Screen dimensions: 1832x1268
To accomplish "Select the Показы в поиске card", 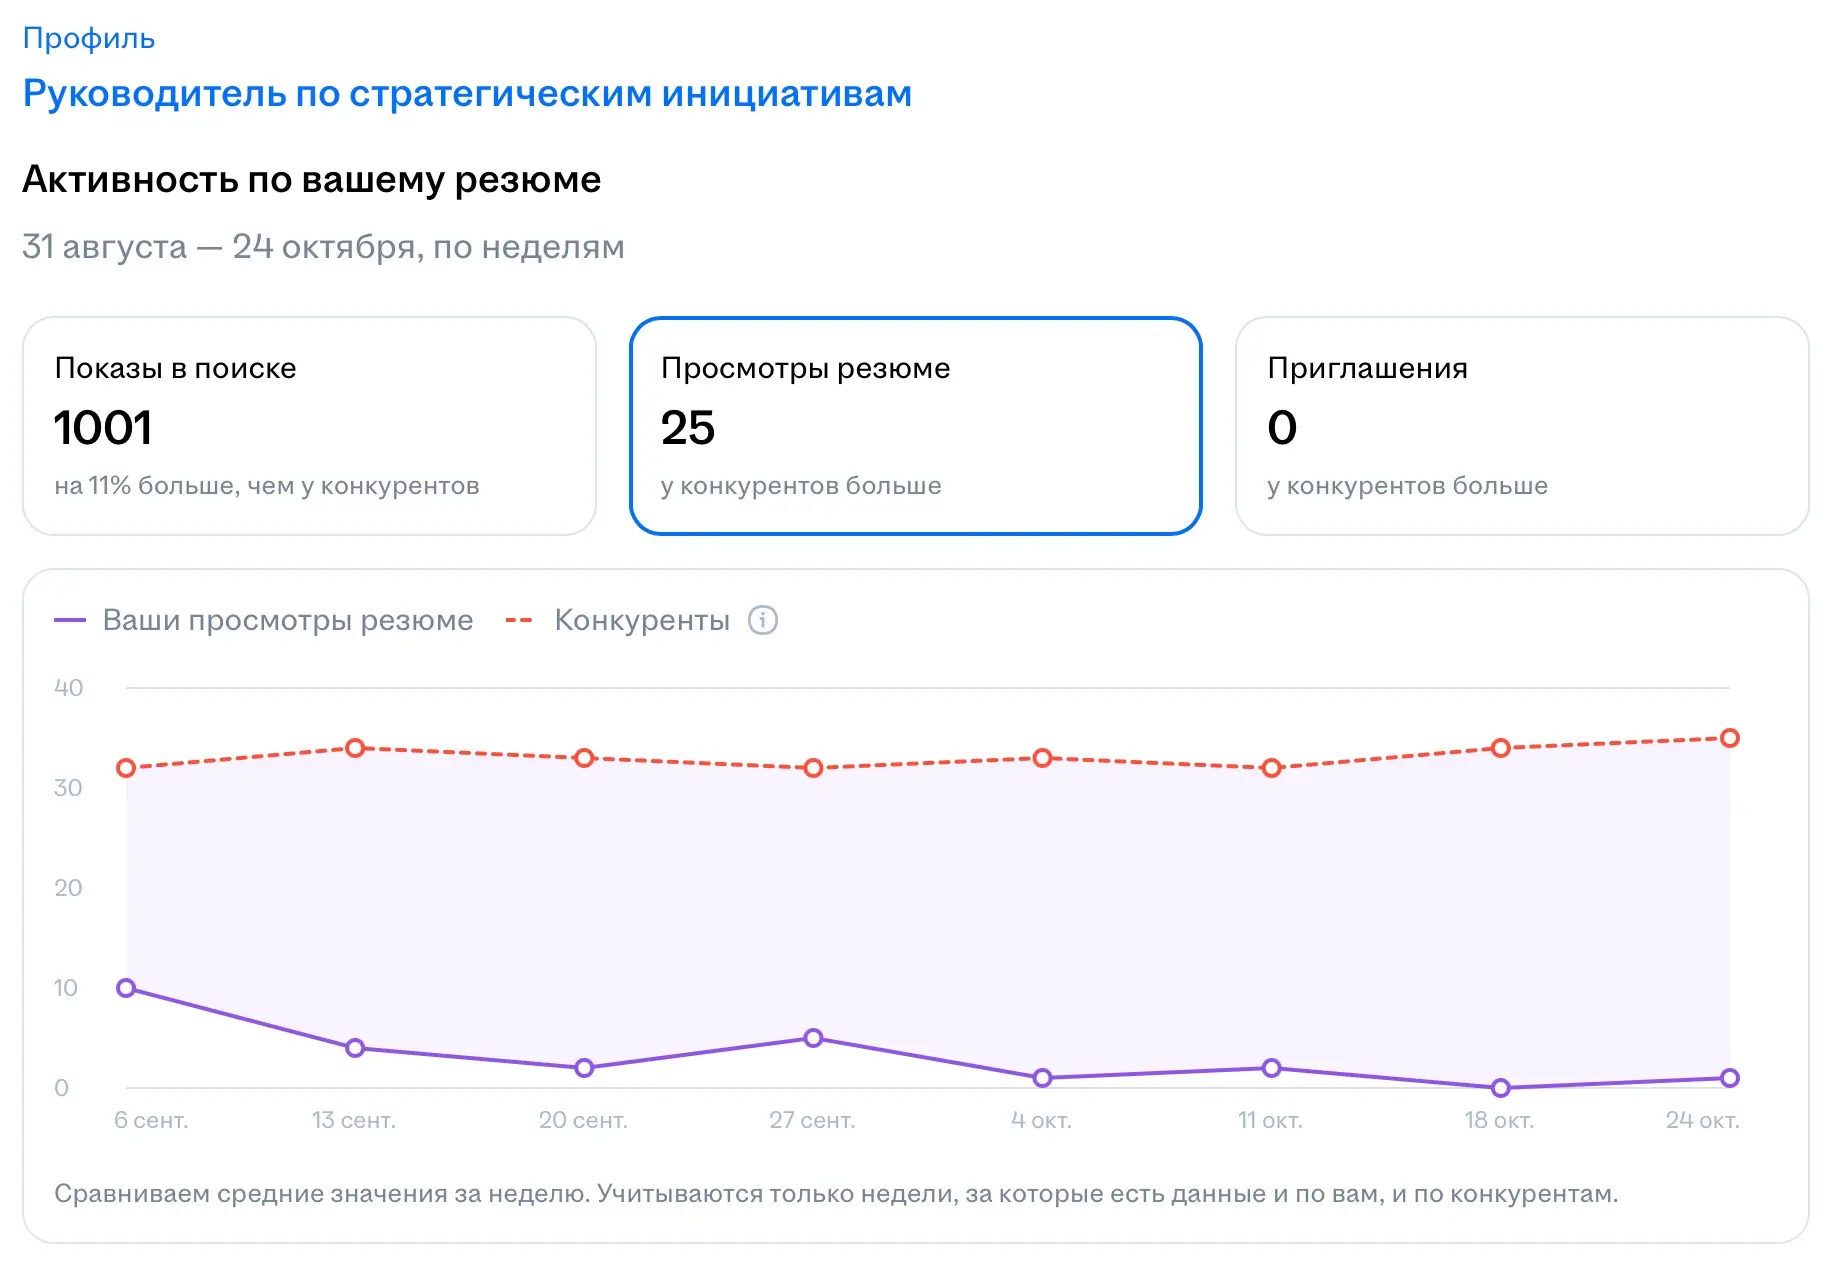I will [x=309, y=426].
